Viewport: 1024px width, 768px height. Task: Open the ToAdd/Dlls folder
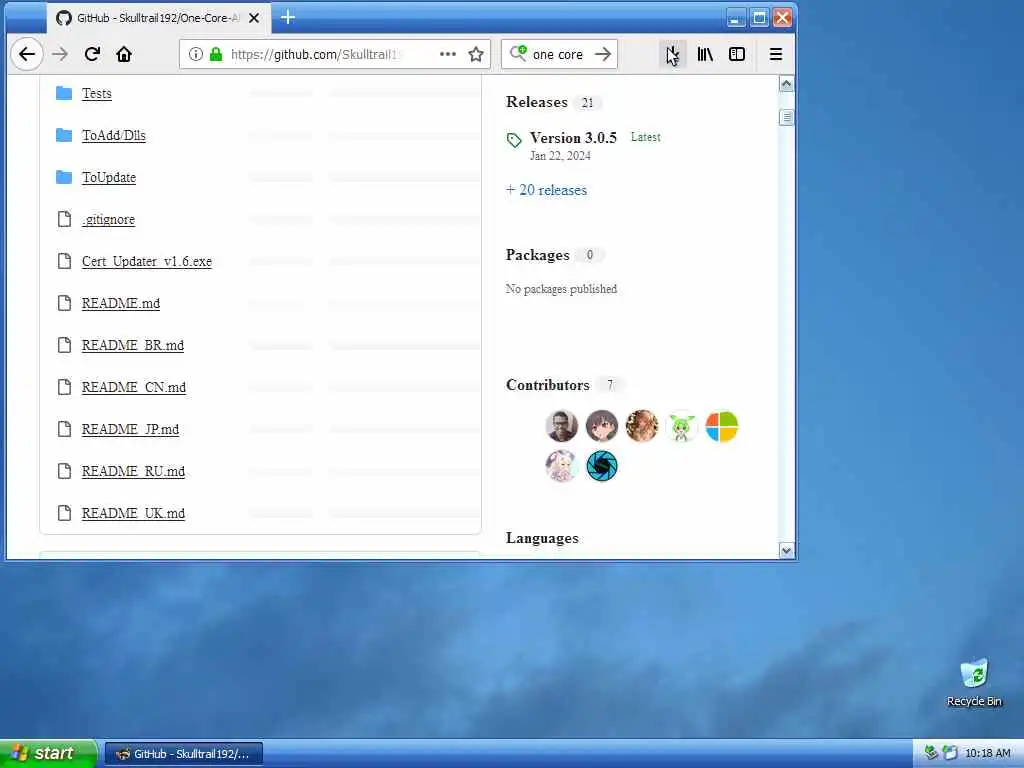coord(114,135)
